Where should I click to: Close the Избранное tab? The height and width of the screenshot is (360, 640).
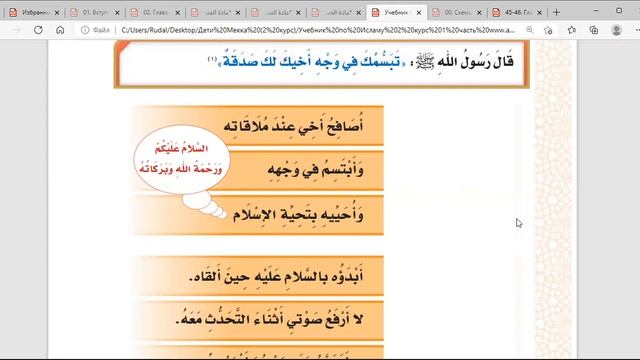(57, 13)
